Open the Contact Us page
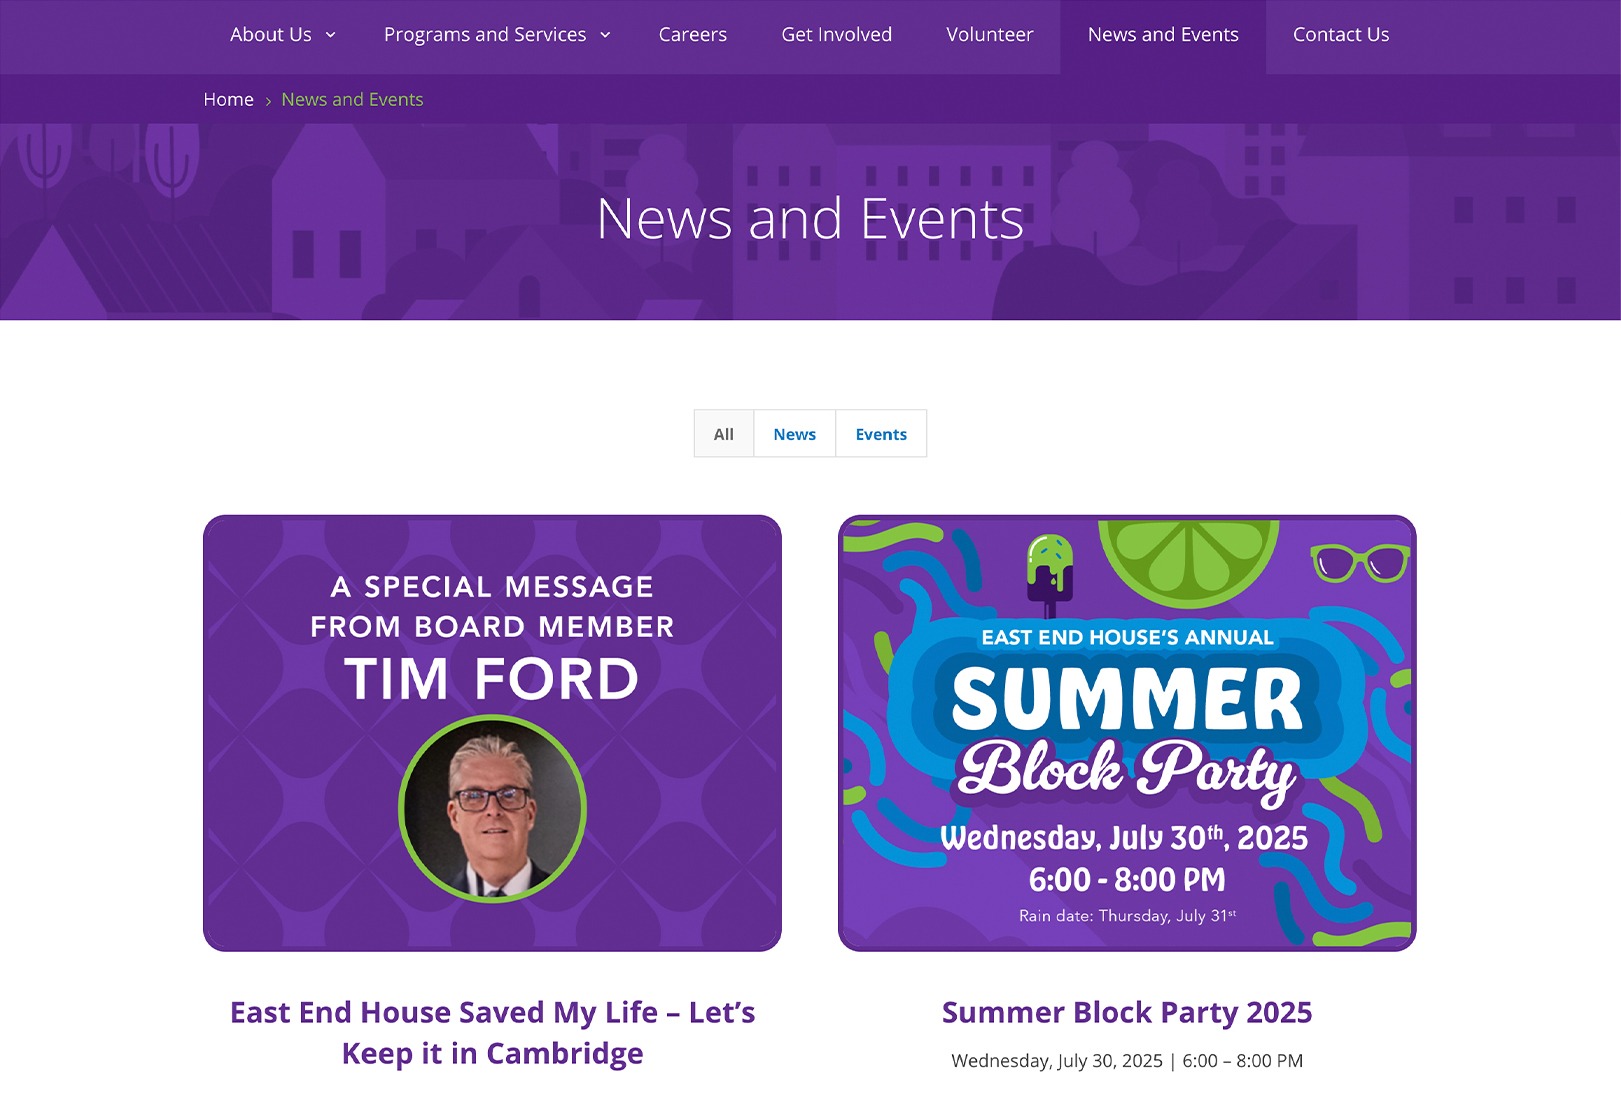Image resolution: width=1621 pixels, height=1103 pixels. tap(1340, 35)
